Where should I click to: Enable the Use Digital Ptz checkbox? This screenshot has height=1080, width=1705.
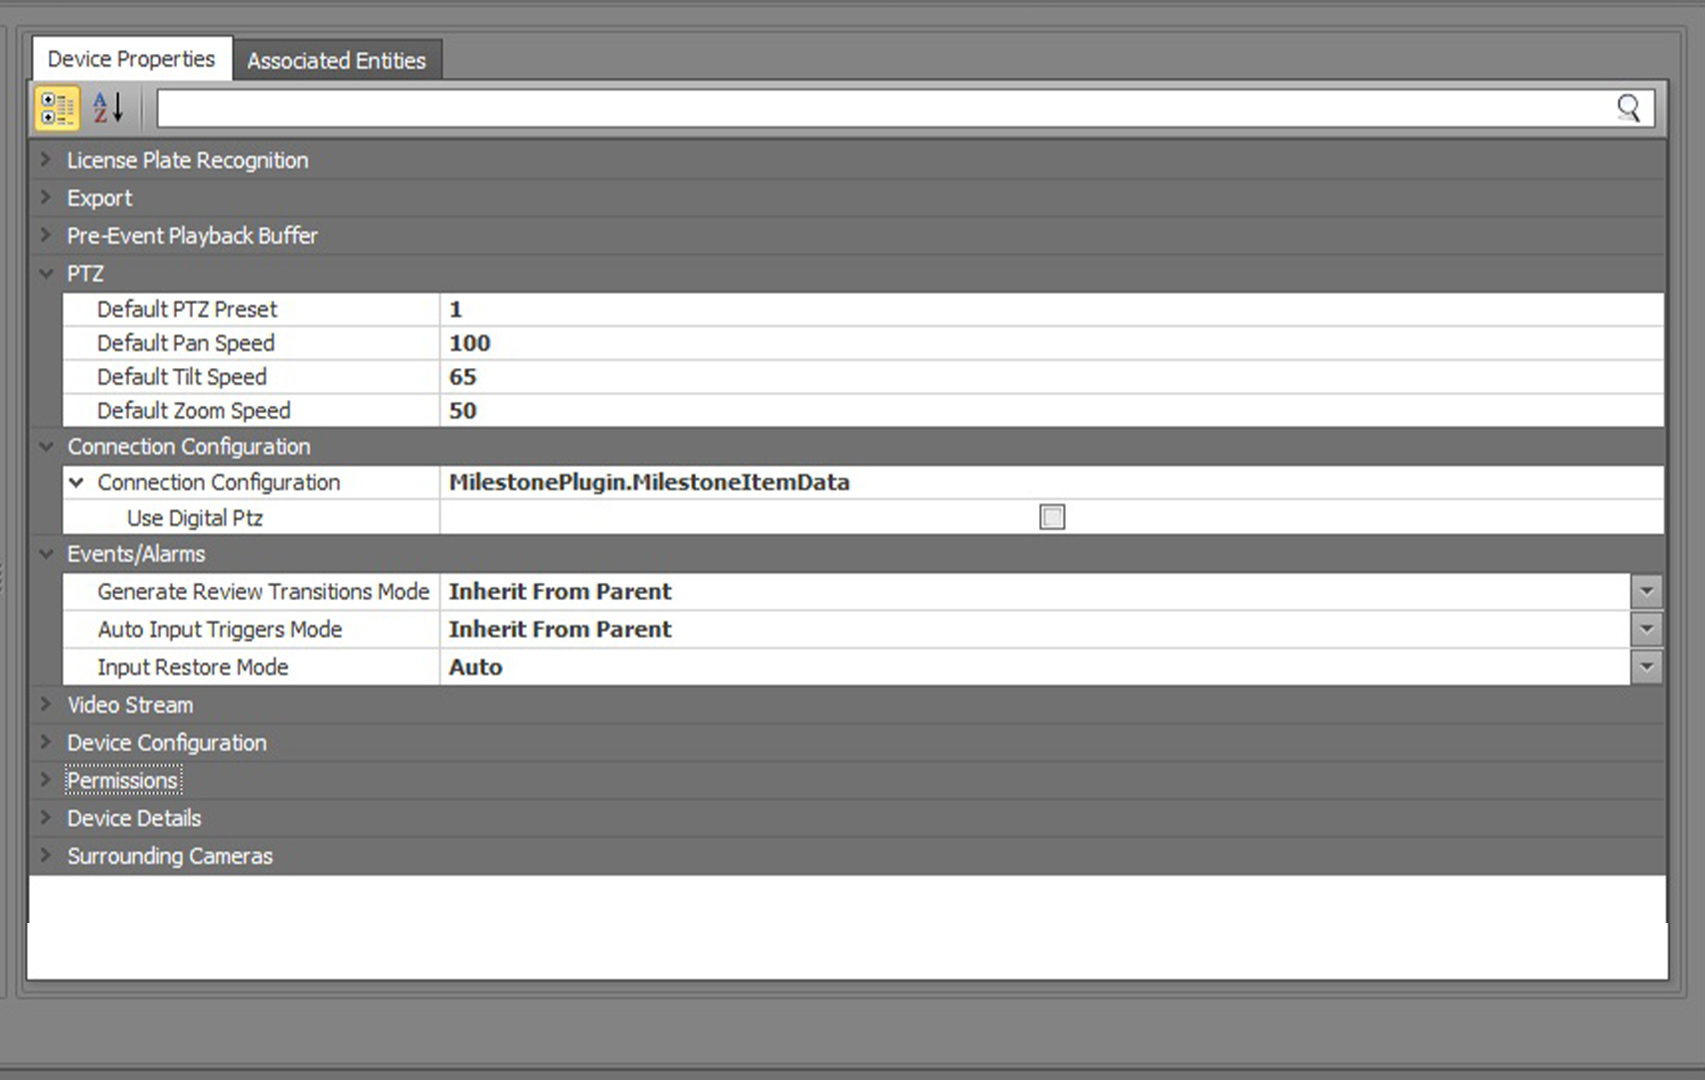(x=1052, y=517)
